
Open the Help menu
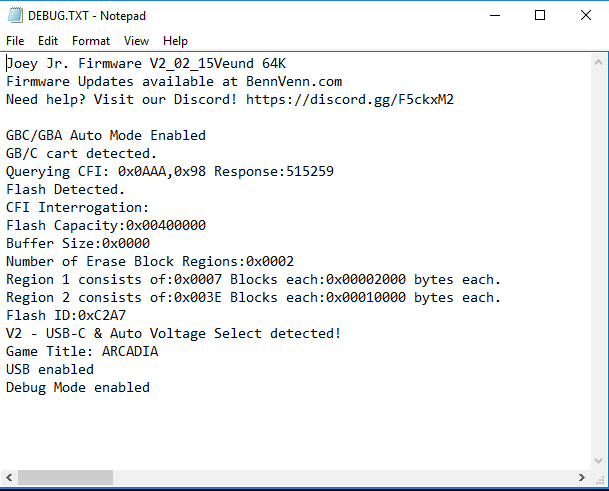click(175, 41)
